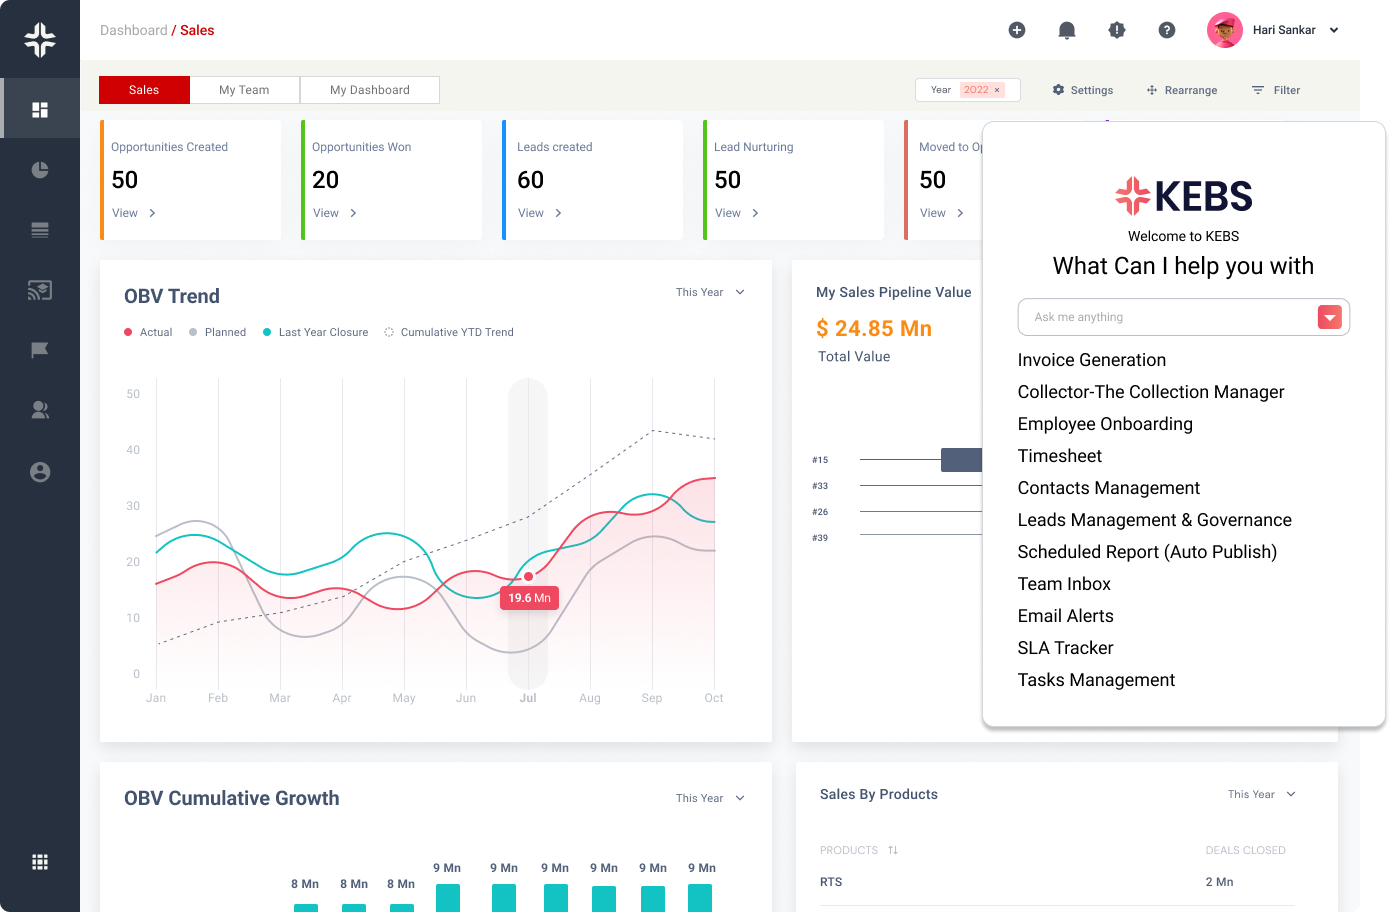Open the notifications bell icon

(x=1066, y=30)
